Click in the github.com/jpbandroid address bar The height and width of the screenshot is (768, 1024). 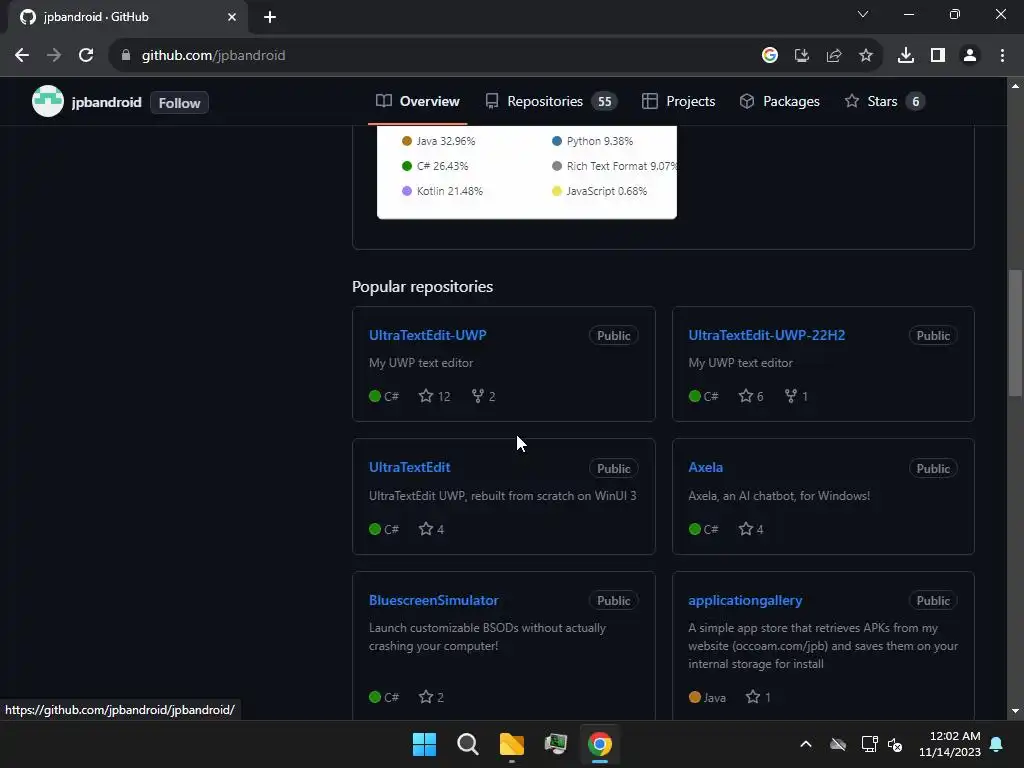coord(431,56)
